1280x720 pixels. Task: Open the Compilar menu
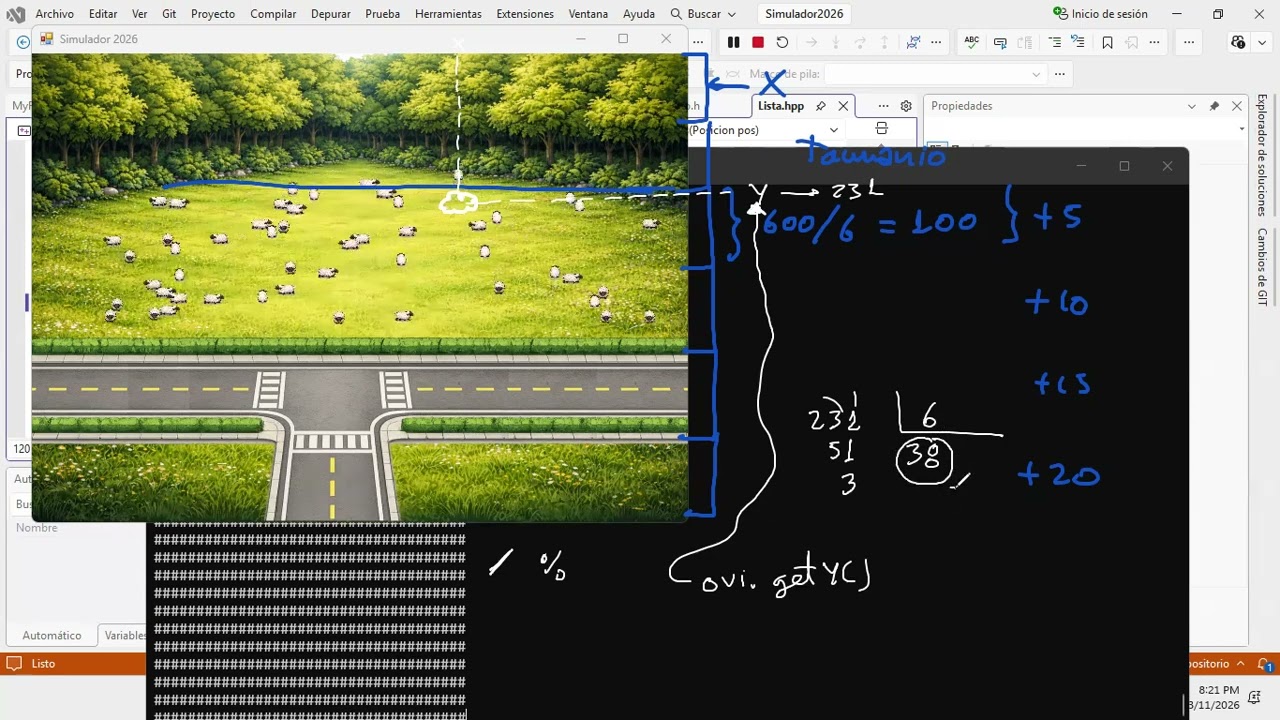click(x=273, y=14)
